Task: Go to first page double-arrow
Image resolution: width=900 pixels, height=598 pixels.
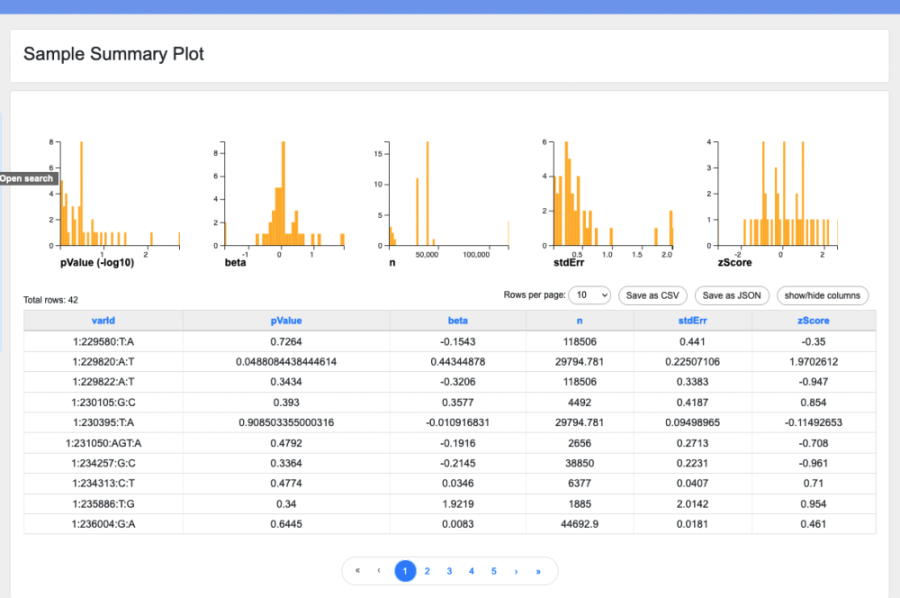Action: point(358,571)
